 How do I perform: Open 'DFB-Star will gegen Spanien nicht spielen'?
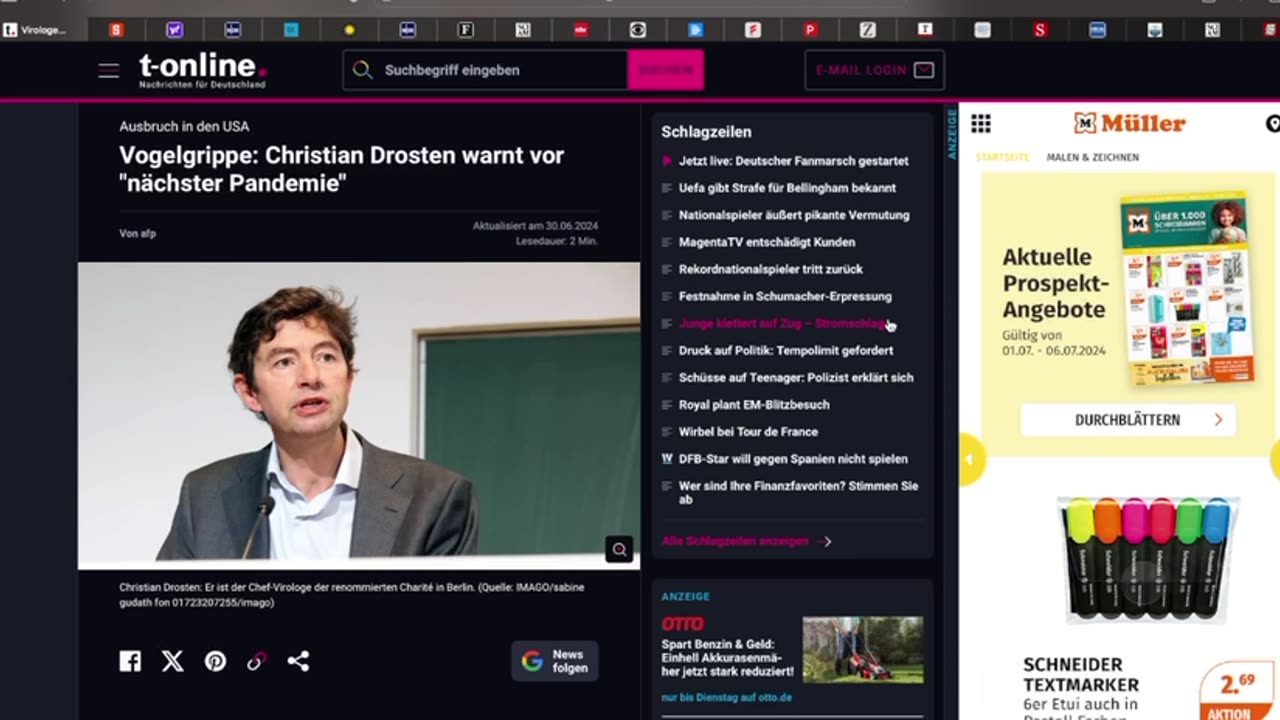(793, 458)
